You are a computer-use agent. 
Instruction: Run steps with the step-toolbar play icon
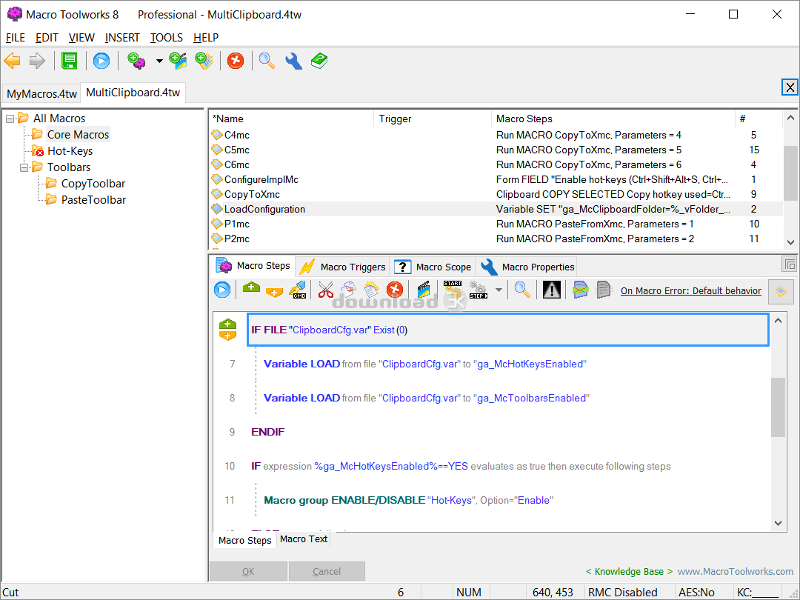(x=222, y=290)
